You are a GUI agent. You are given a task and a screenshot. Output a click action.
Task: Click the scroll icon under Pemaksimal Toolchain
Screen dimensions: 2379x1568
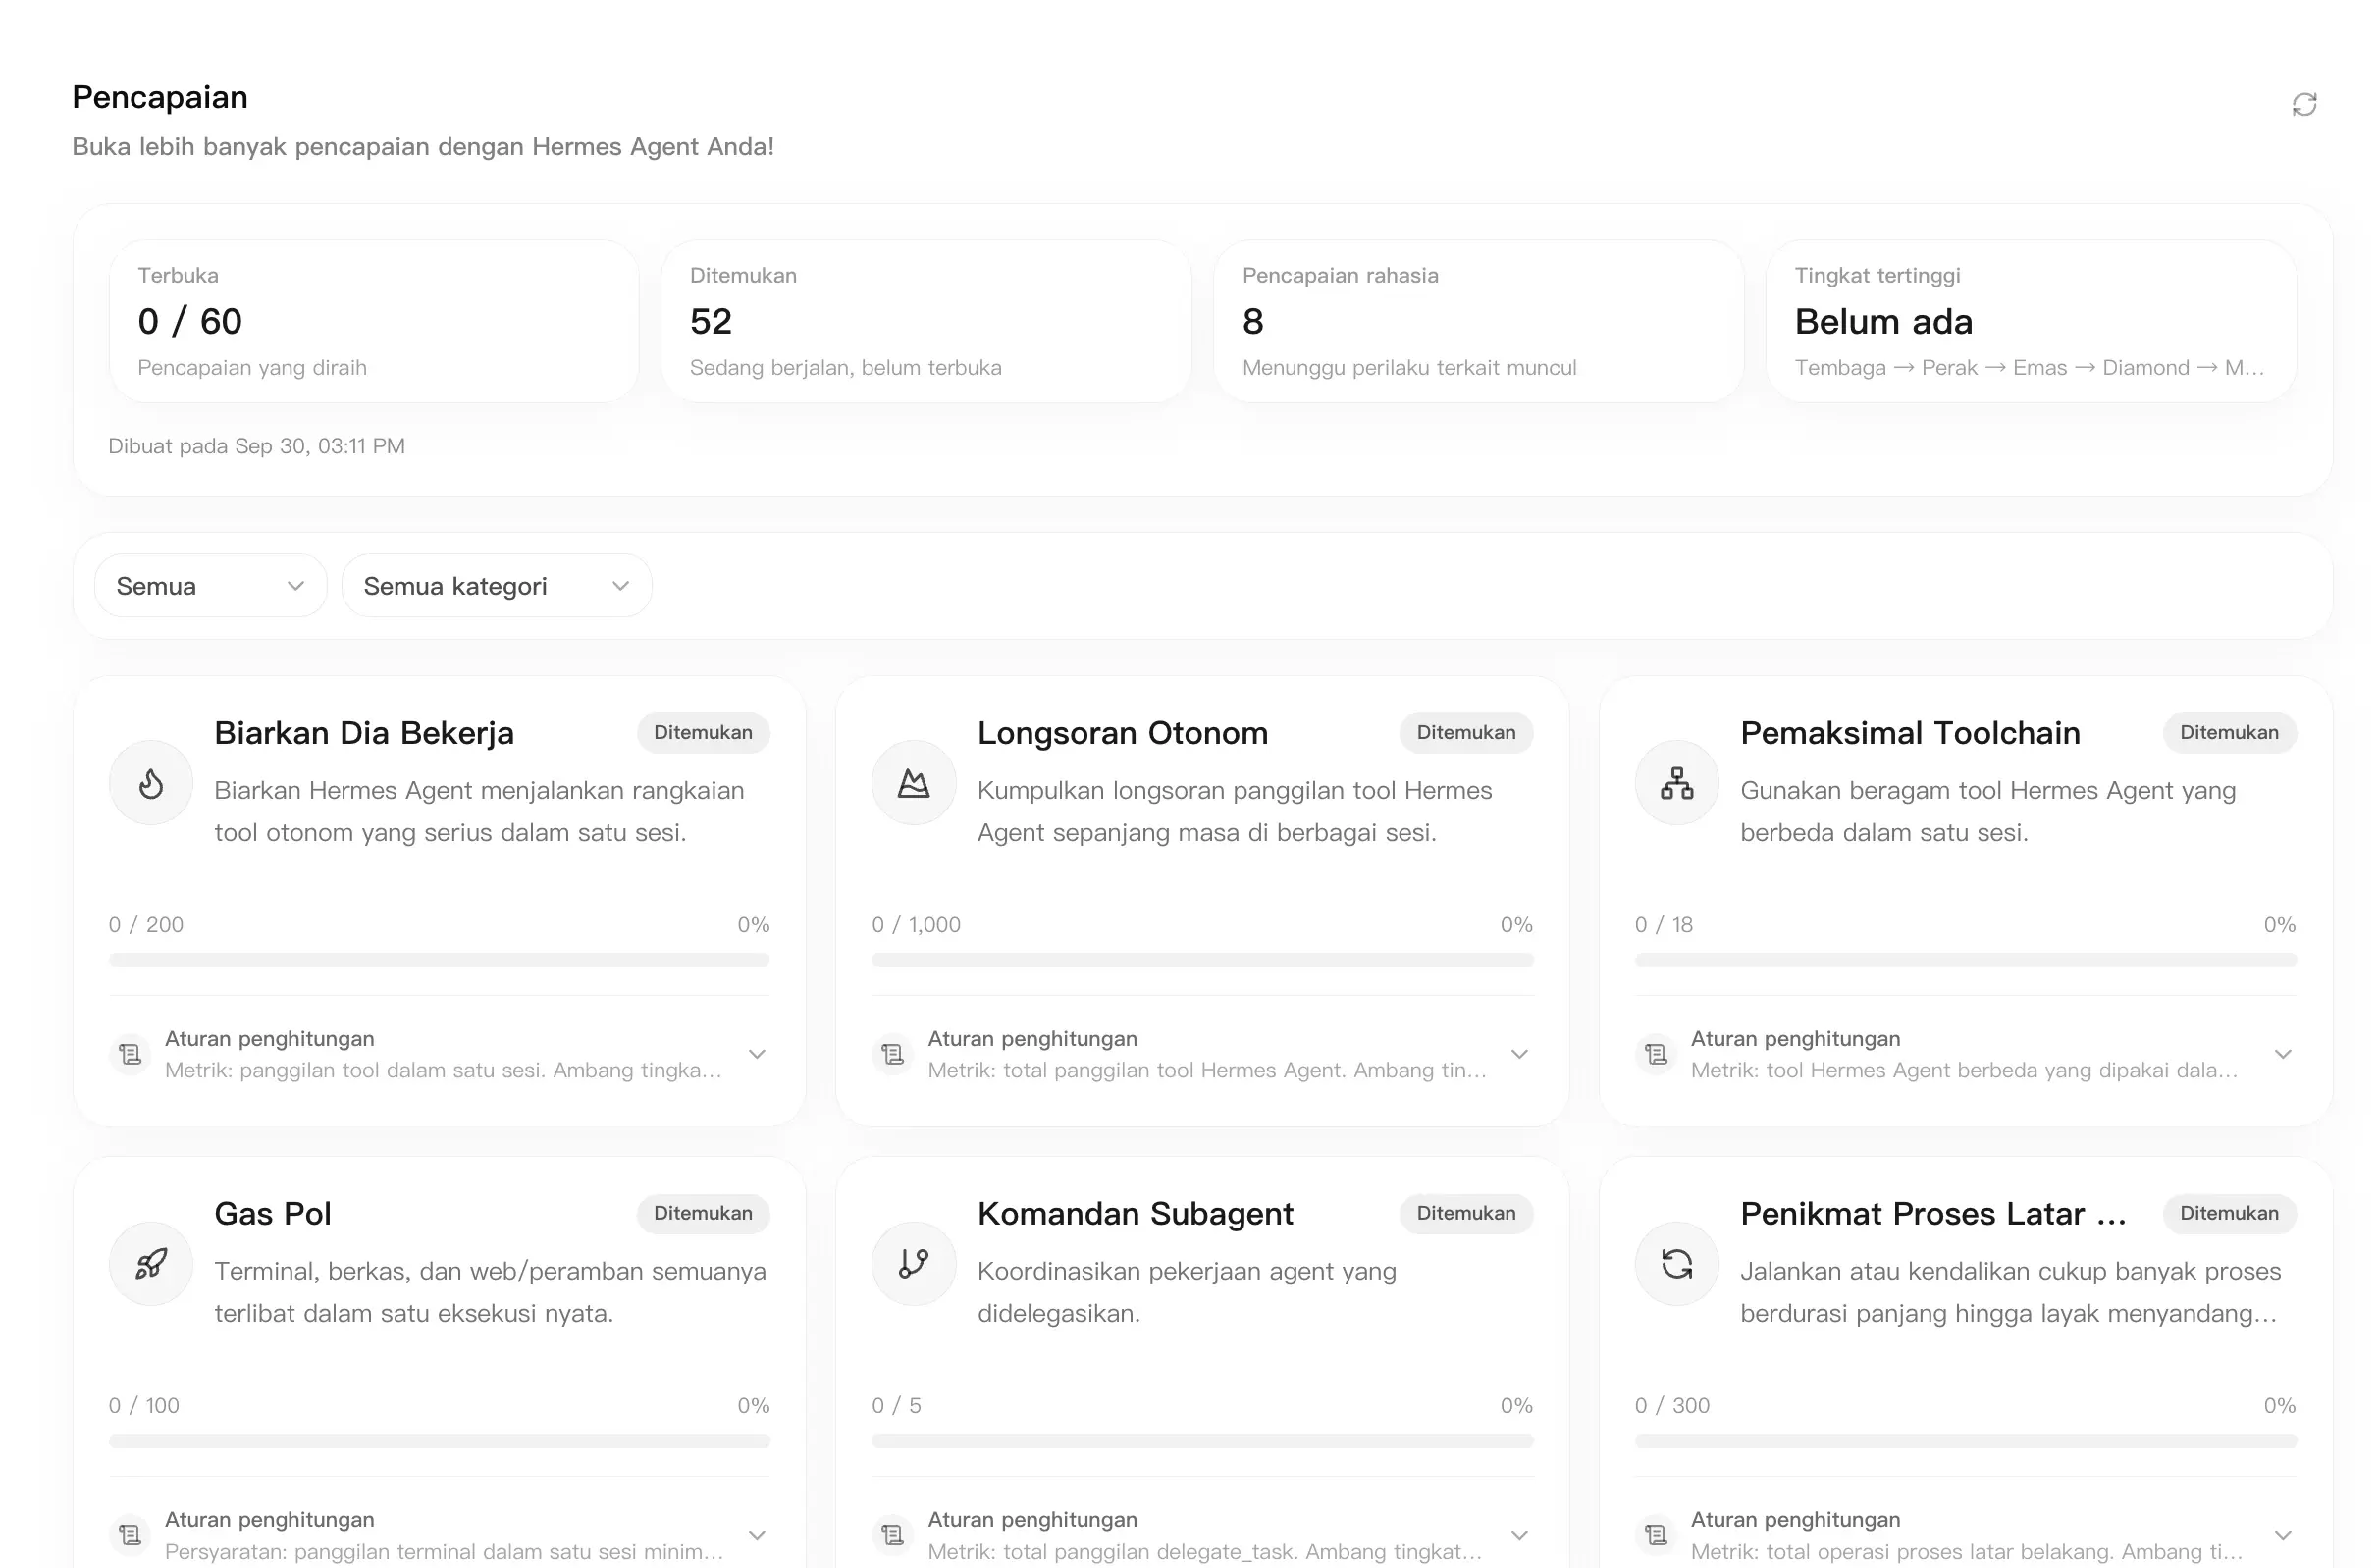coord(1656,1054)
